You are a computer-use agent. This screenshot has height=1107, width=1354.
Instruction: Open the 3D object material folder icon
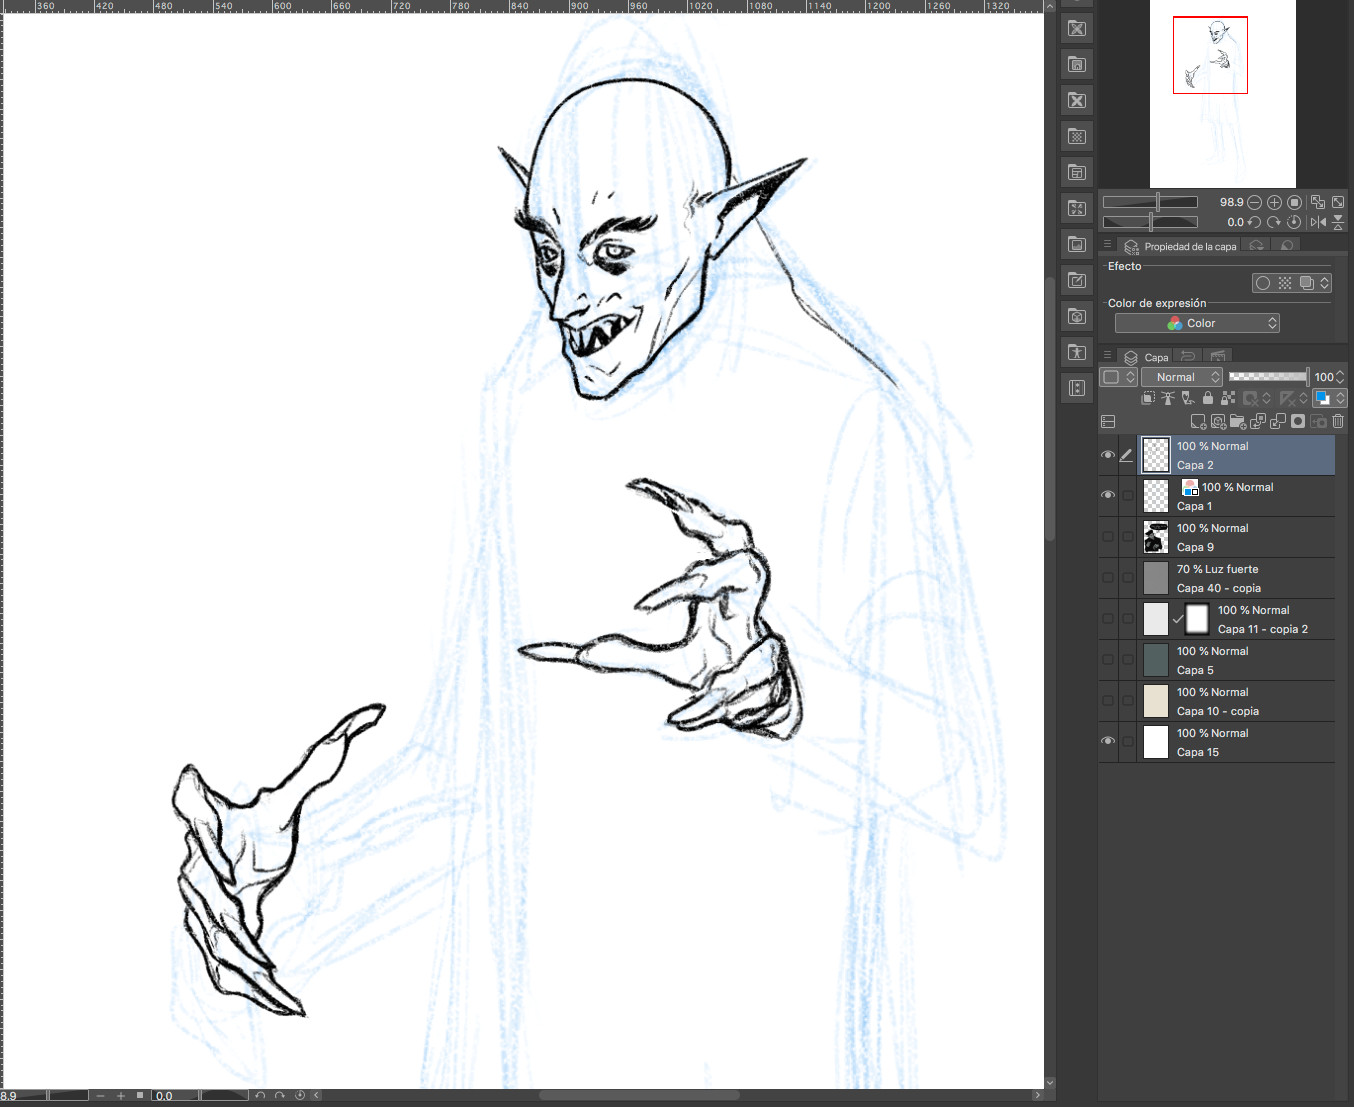[x=1077, y=316]
